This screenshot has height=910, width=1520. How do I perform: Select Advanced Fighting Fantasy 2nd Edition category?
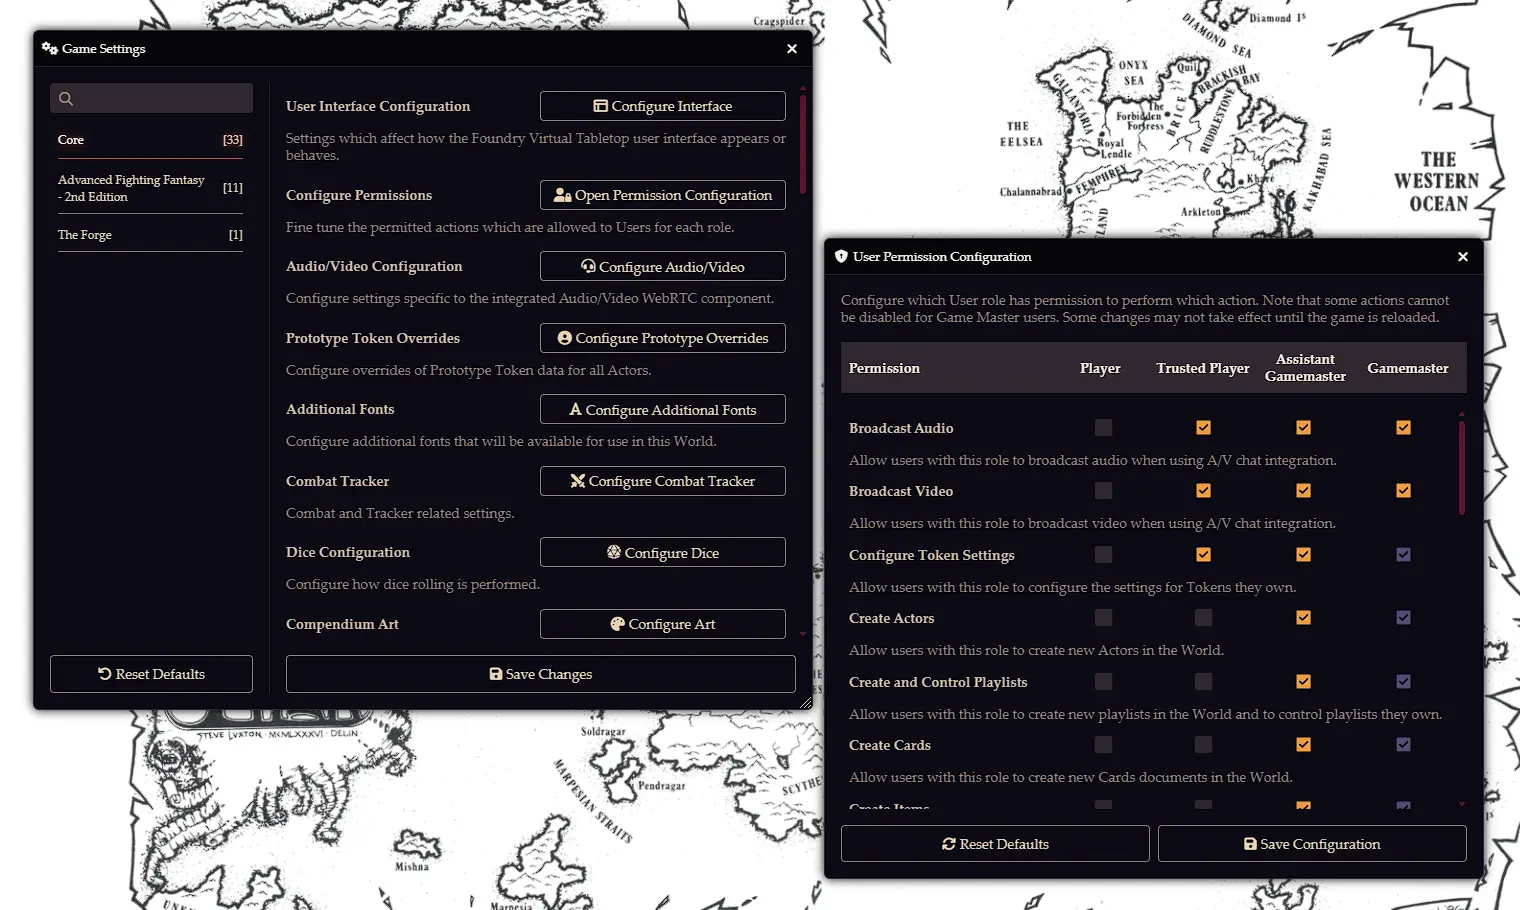(150, 188)
